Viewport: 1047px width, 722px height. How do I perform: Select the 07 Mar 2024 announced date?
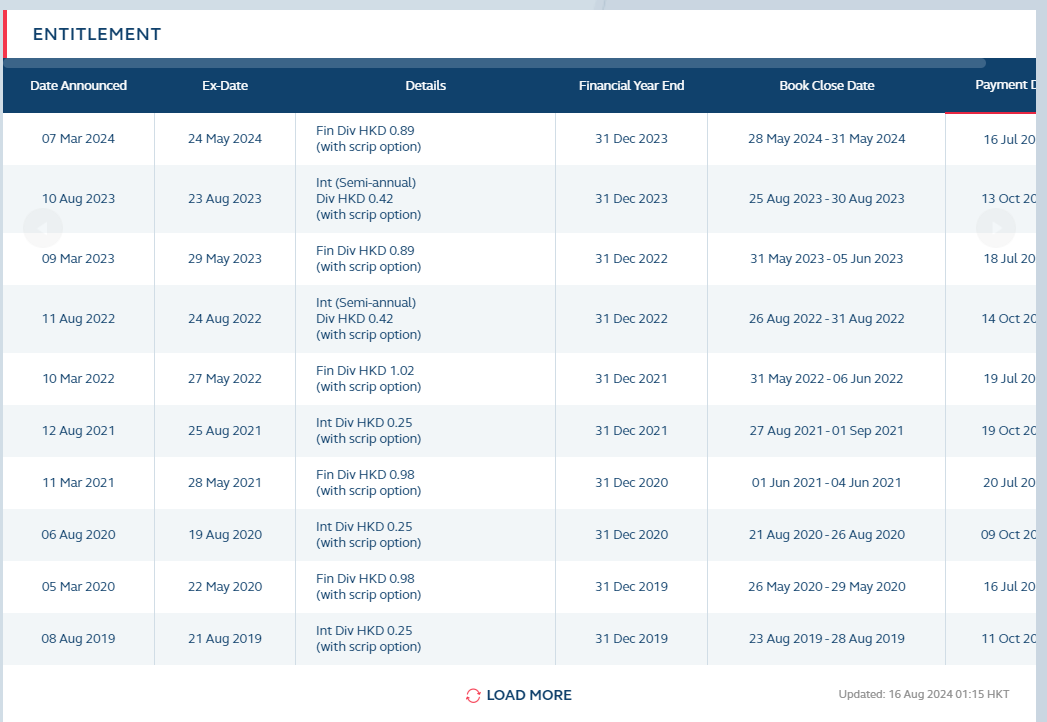pyautogui.click(x=78, y=138)
